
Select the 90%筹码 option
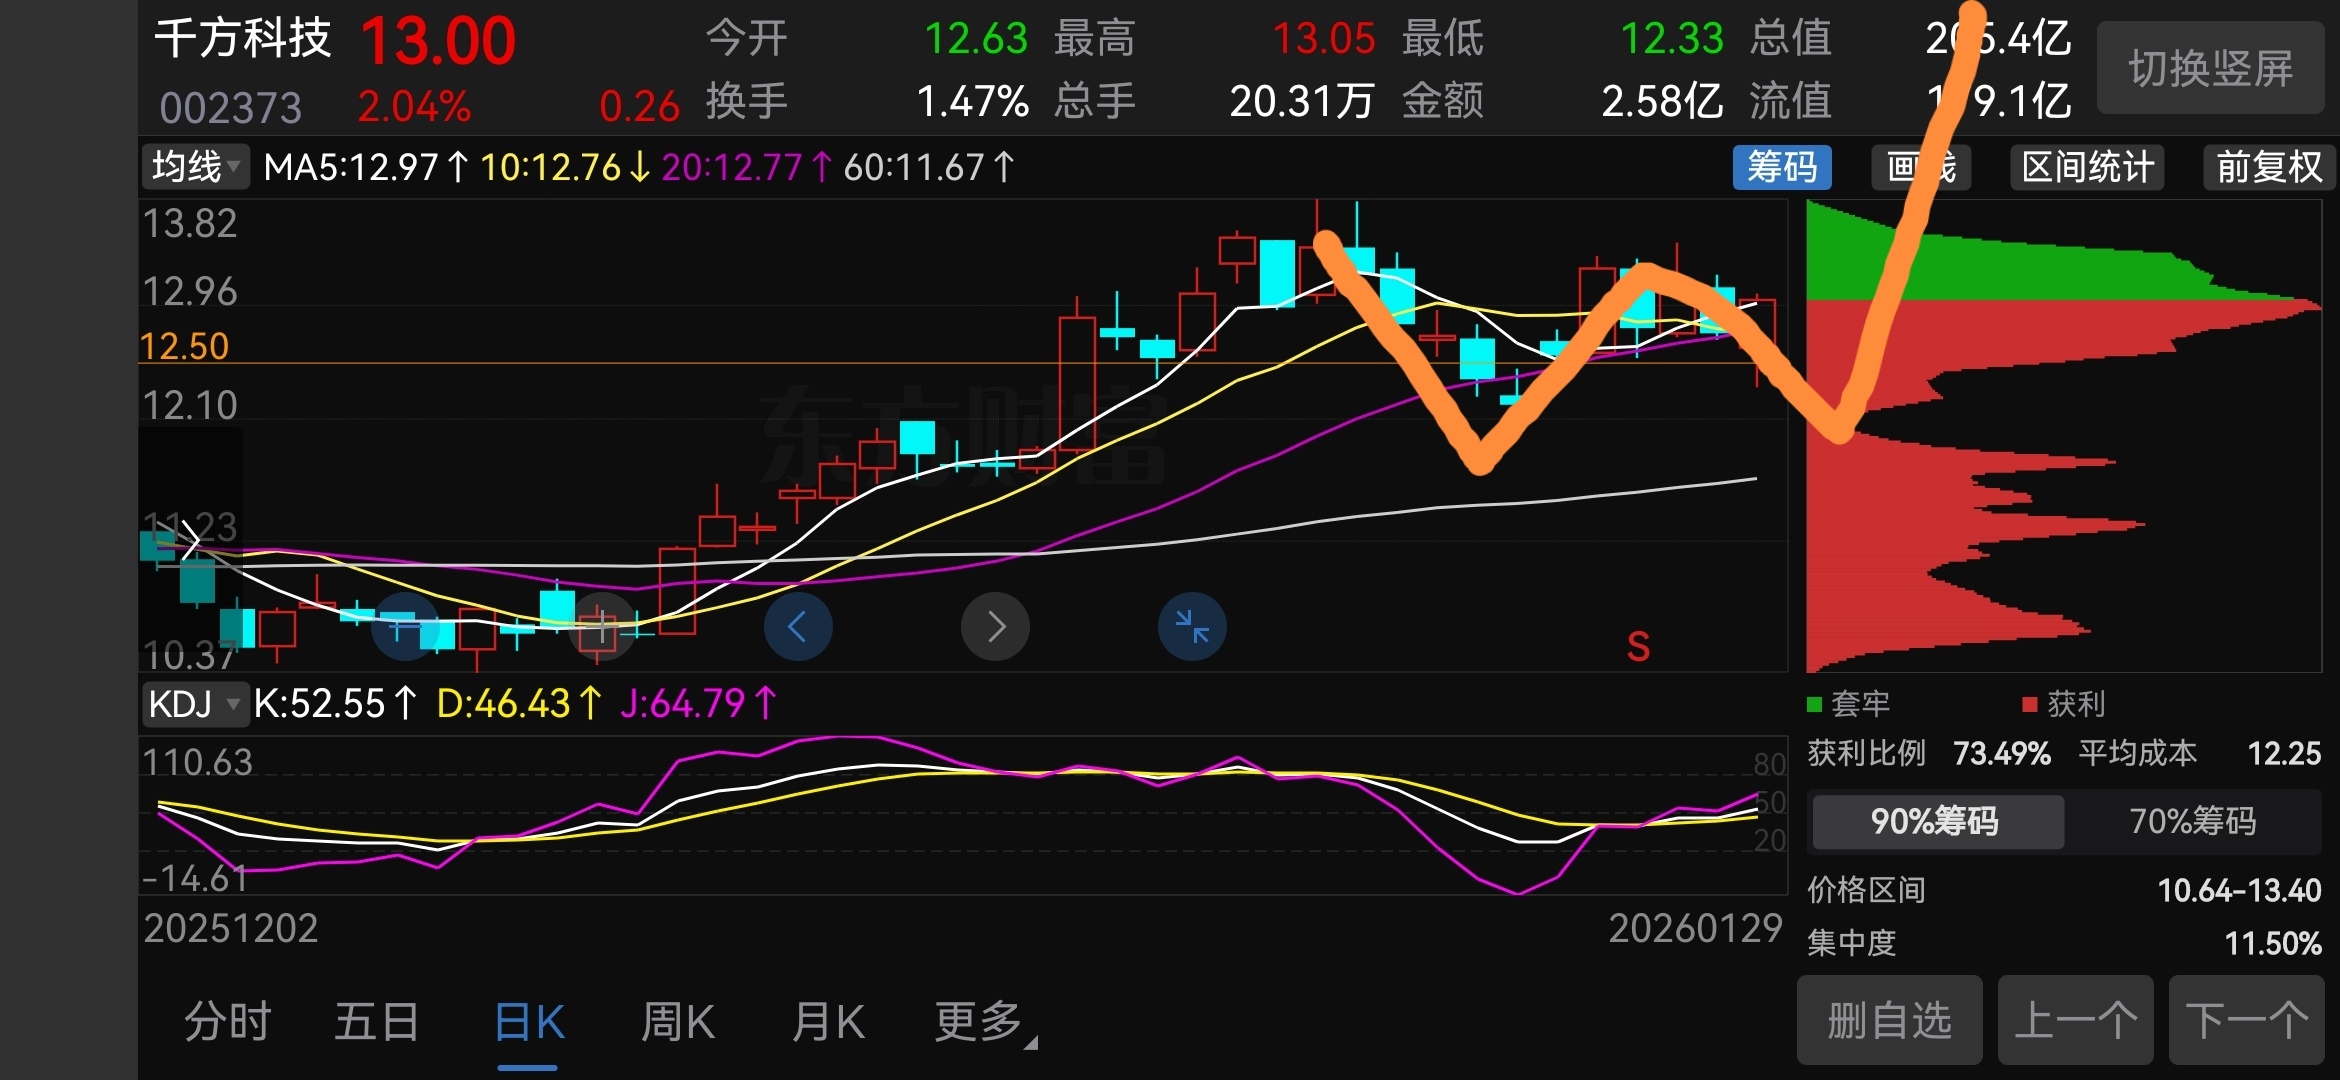(1936, 821)
